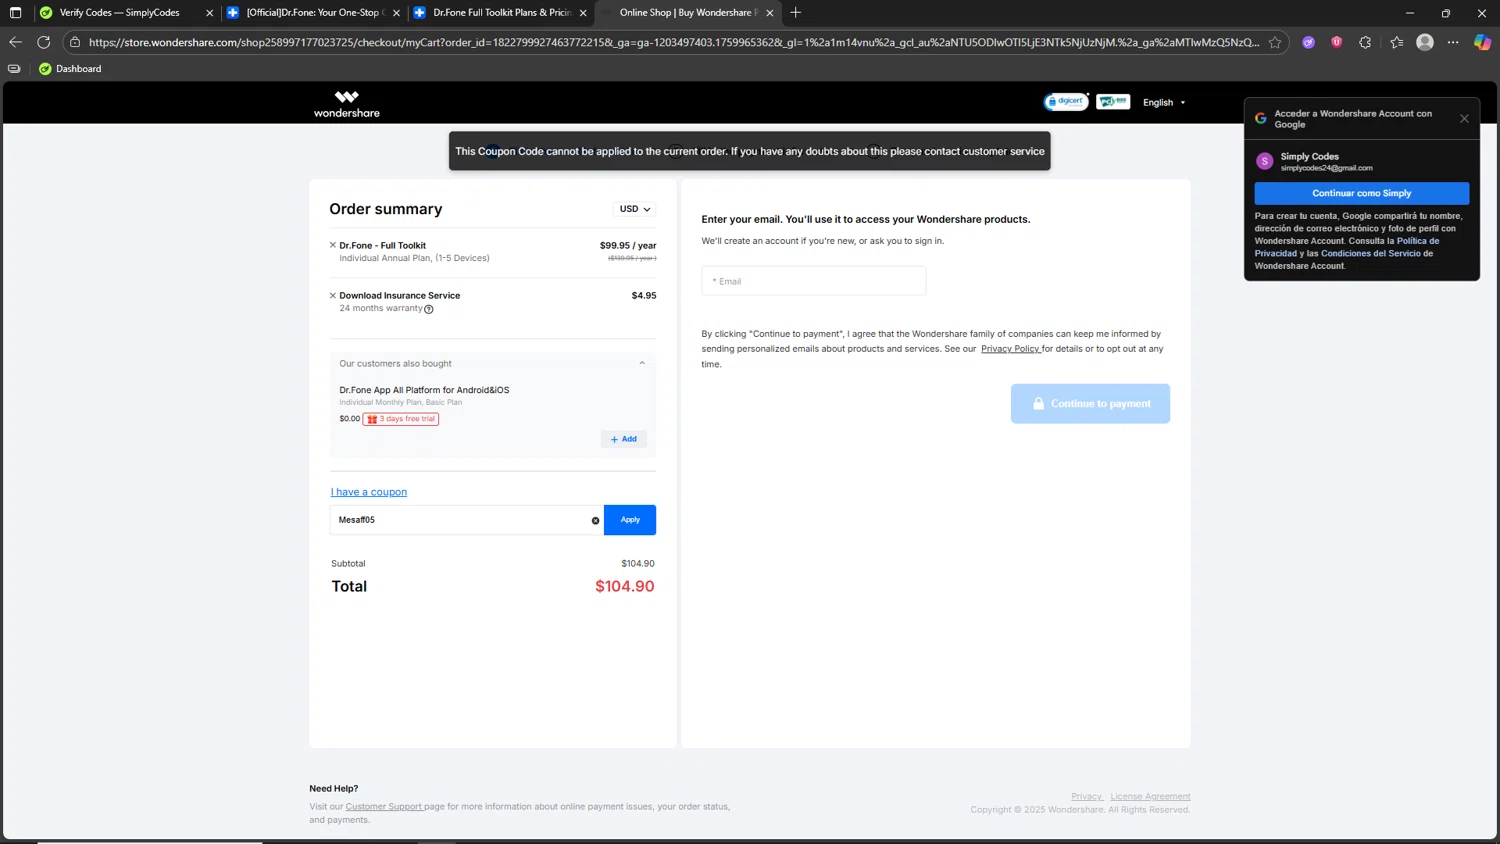
Task: Open the tab actions menu icon
Action: pyautogui.click(x=15, y=13)
